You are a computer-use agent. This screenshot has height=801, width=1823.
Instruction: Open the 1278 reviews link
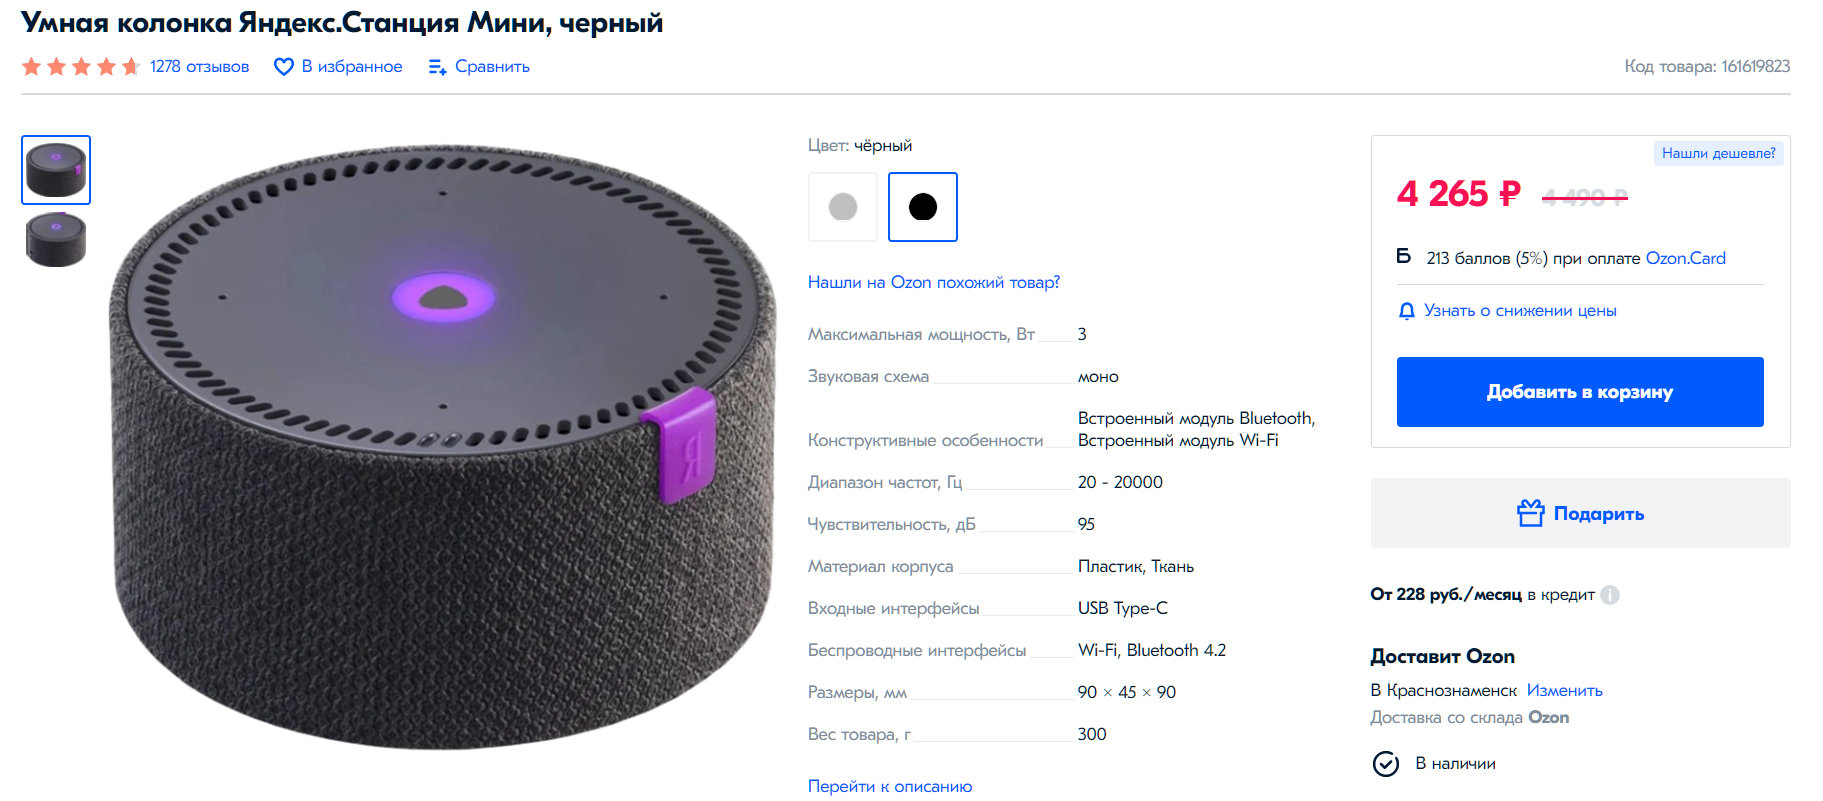pyautogui.click(x=199, y=67)
